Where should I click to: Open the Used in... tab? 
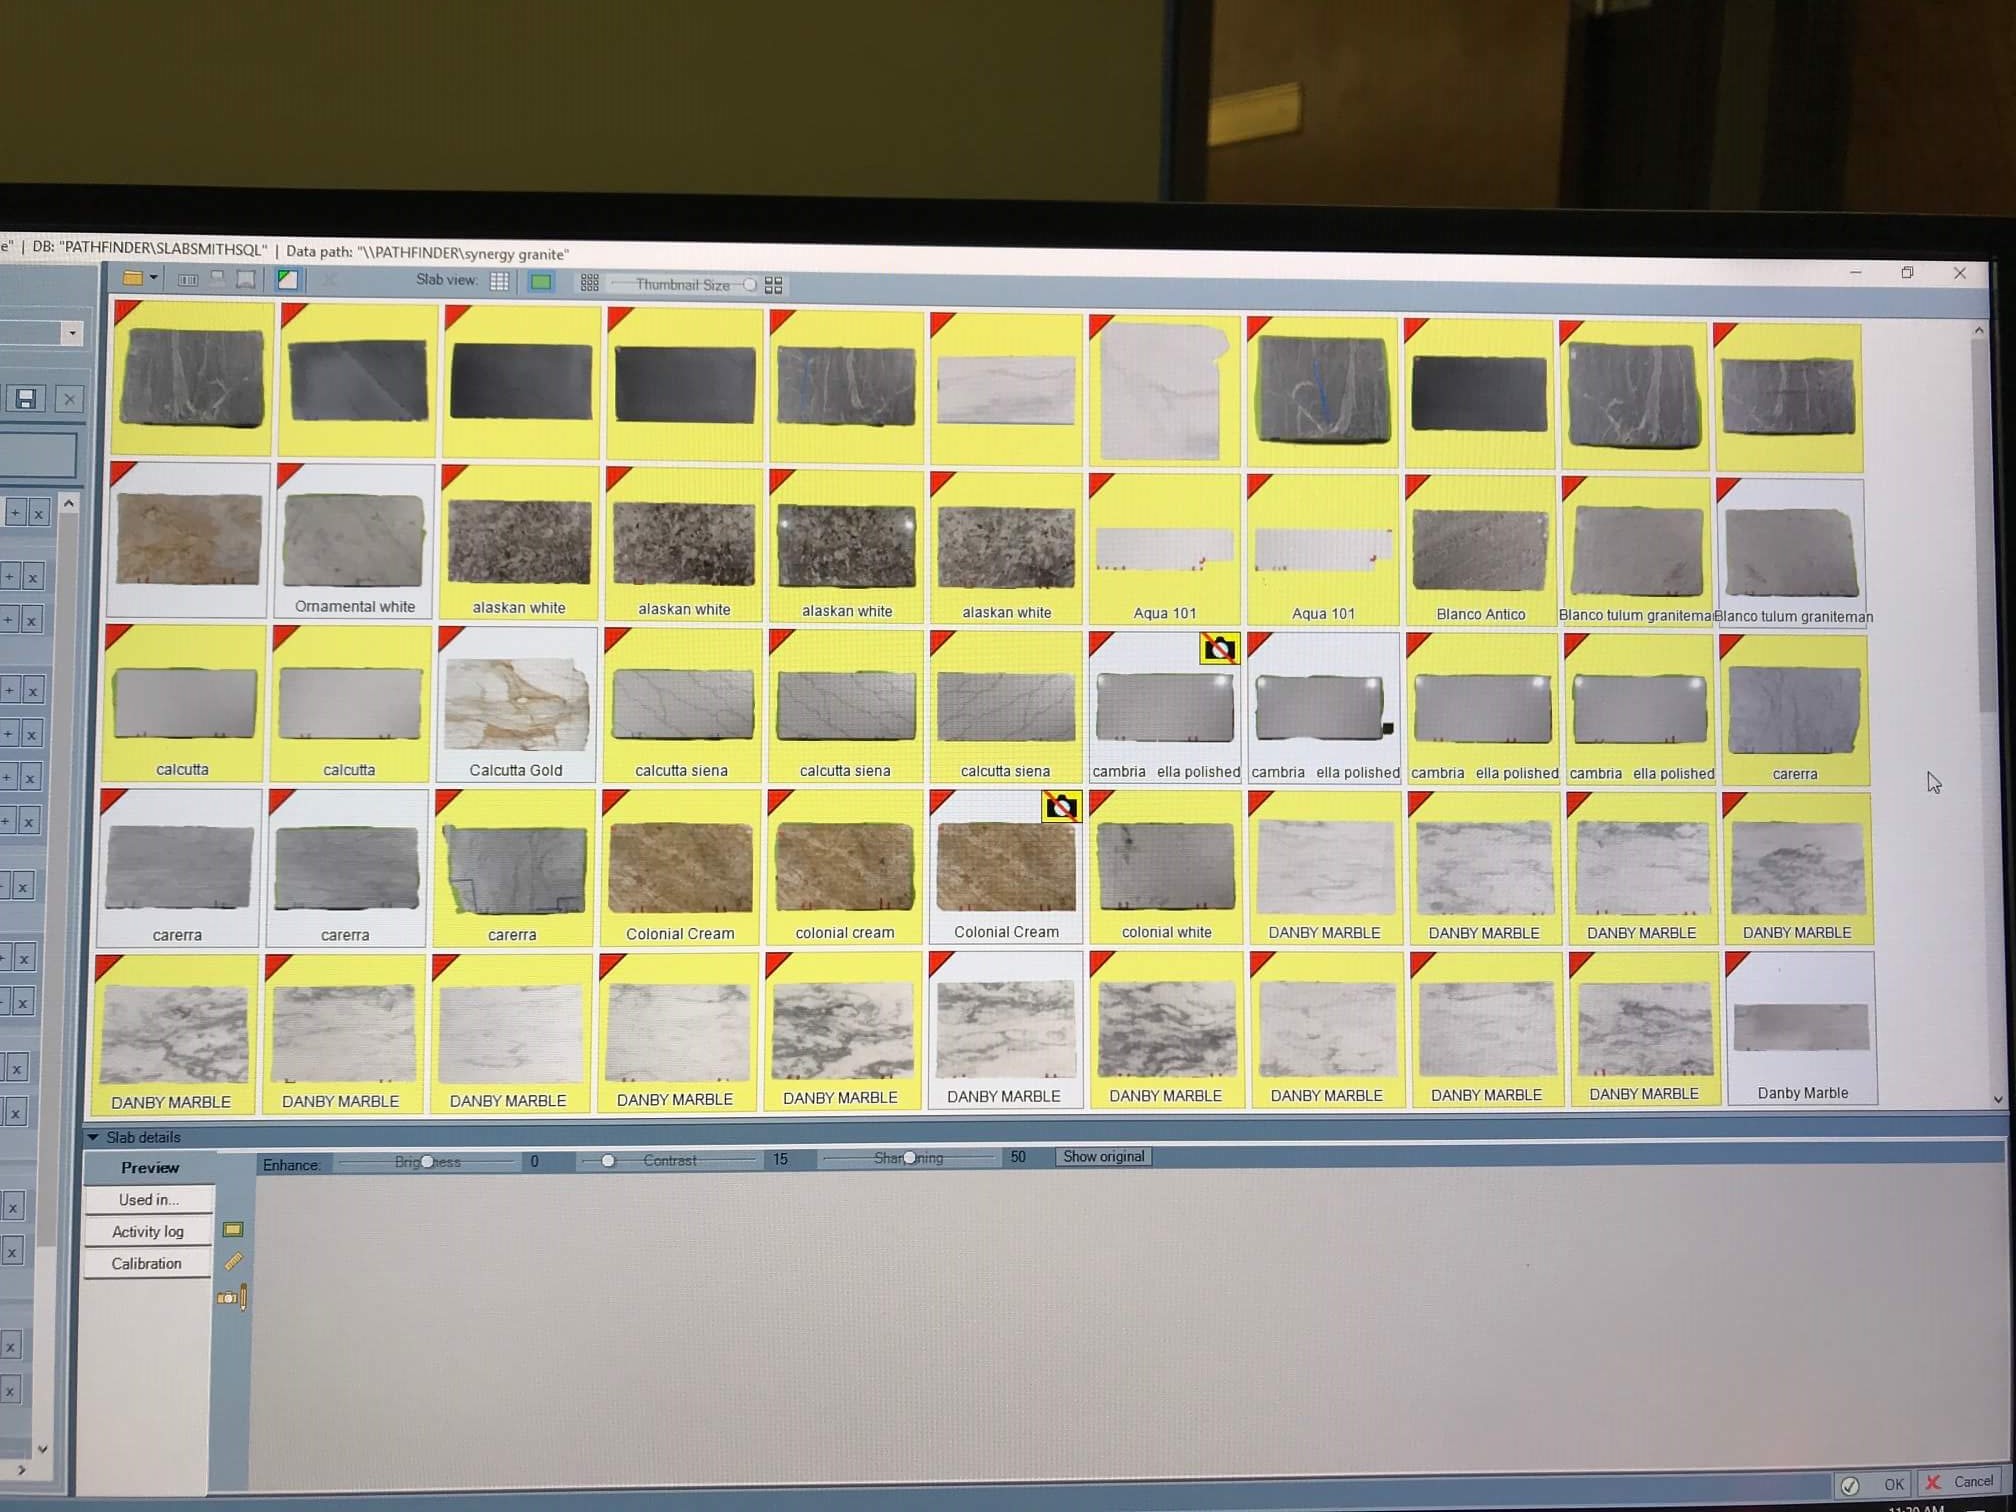pos(148,1199)
